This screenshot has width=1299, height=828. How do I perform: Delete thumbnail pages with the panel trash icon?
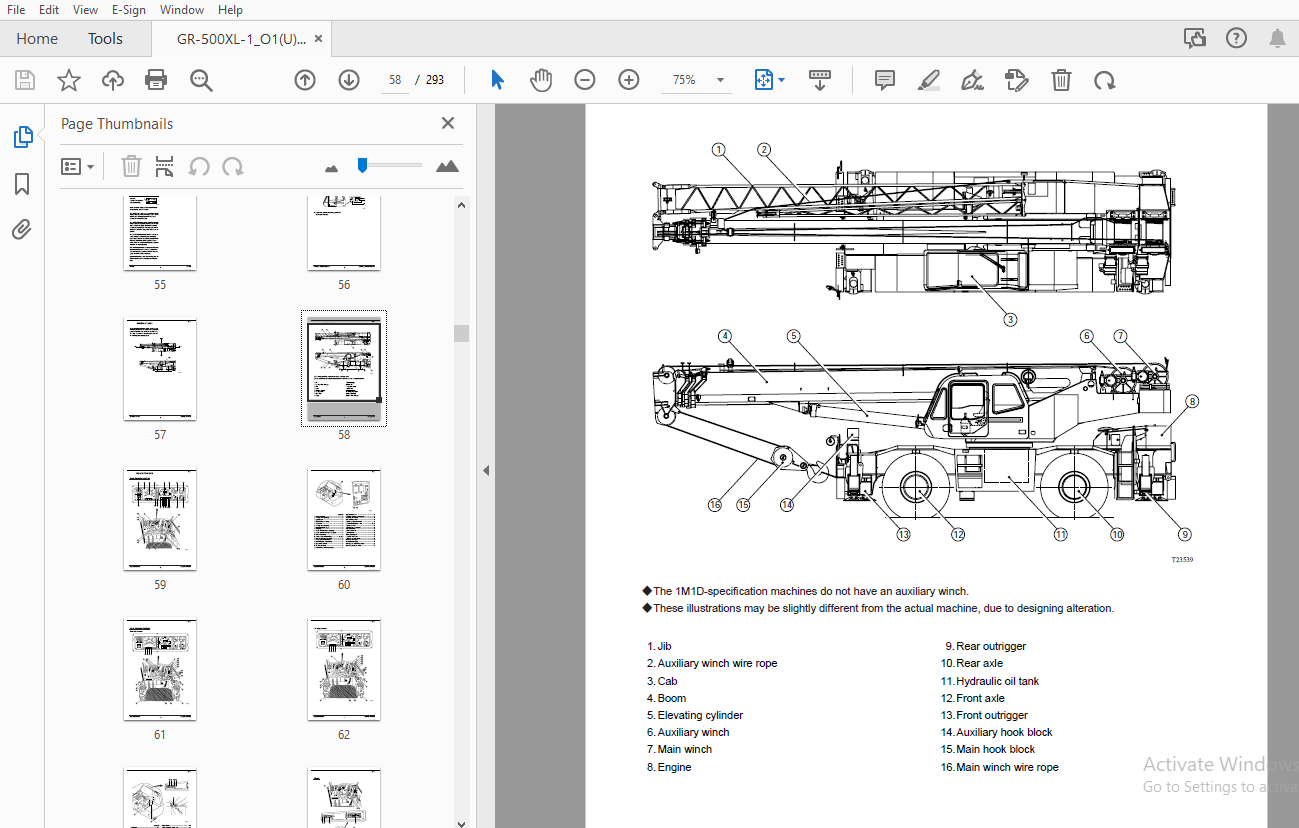click(131, 166)
